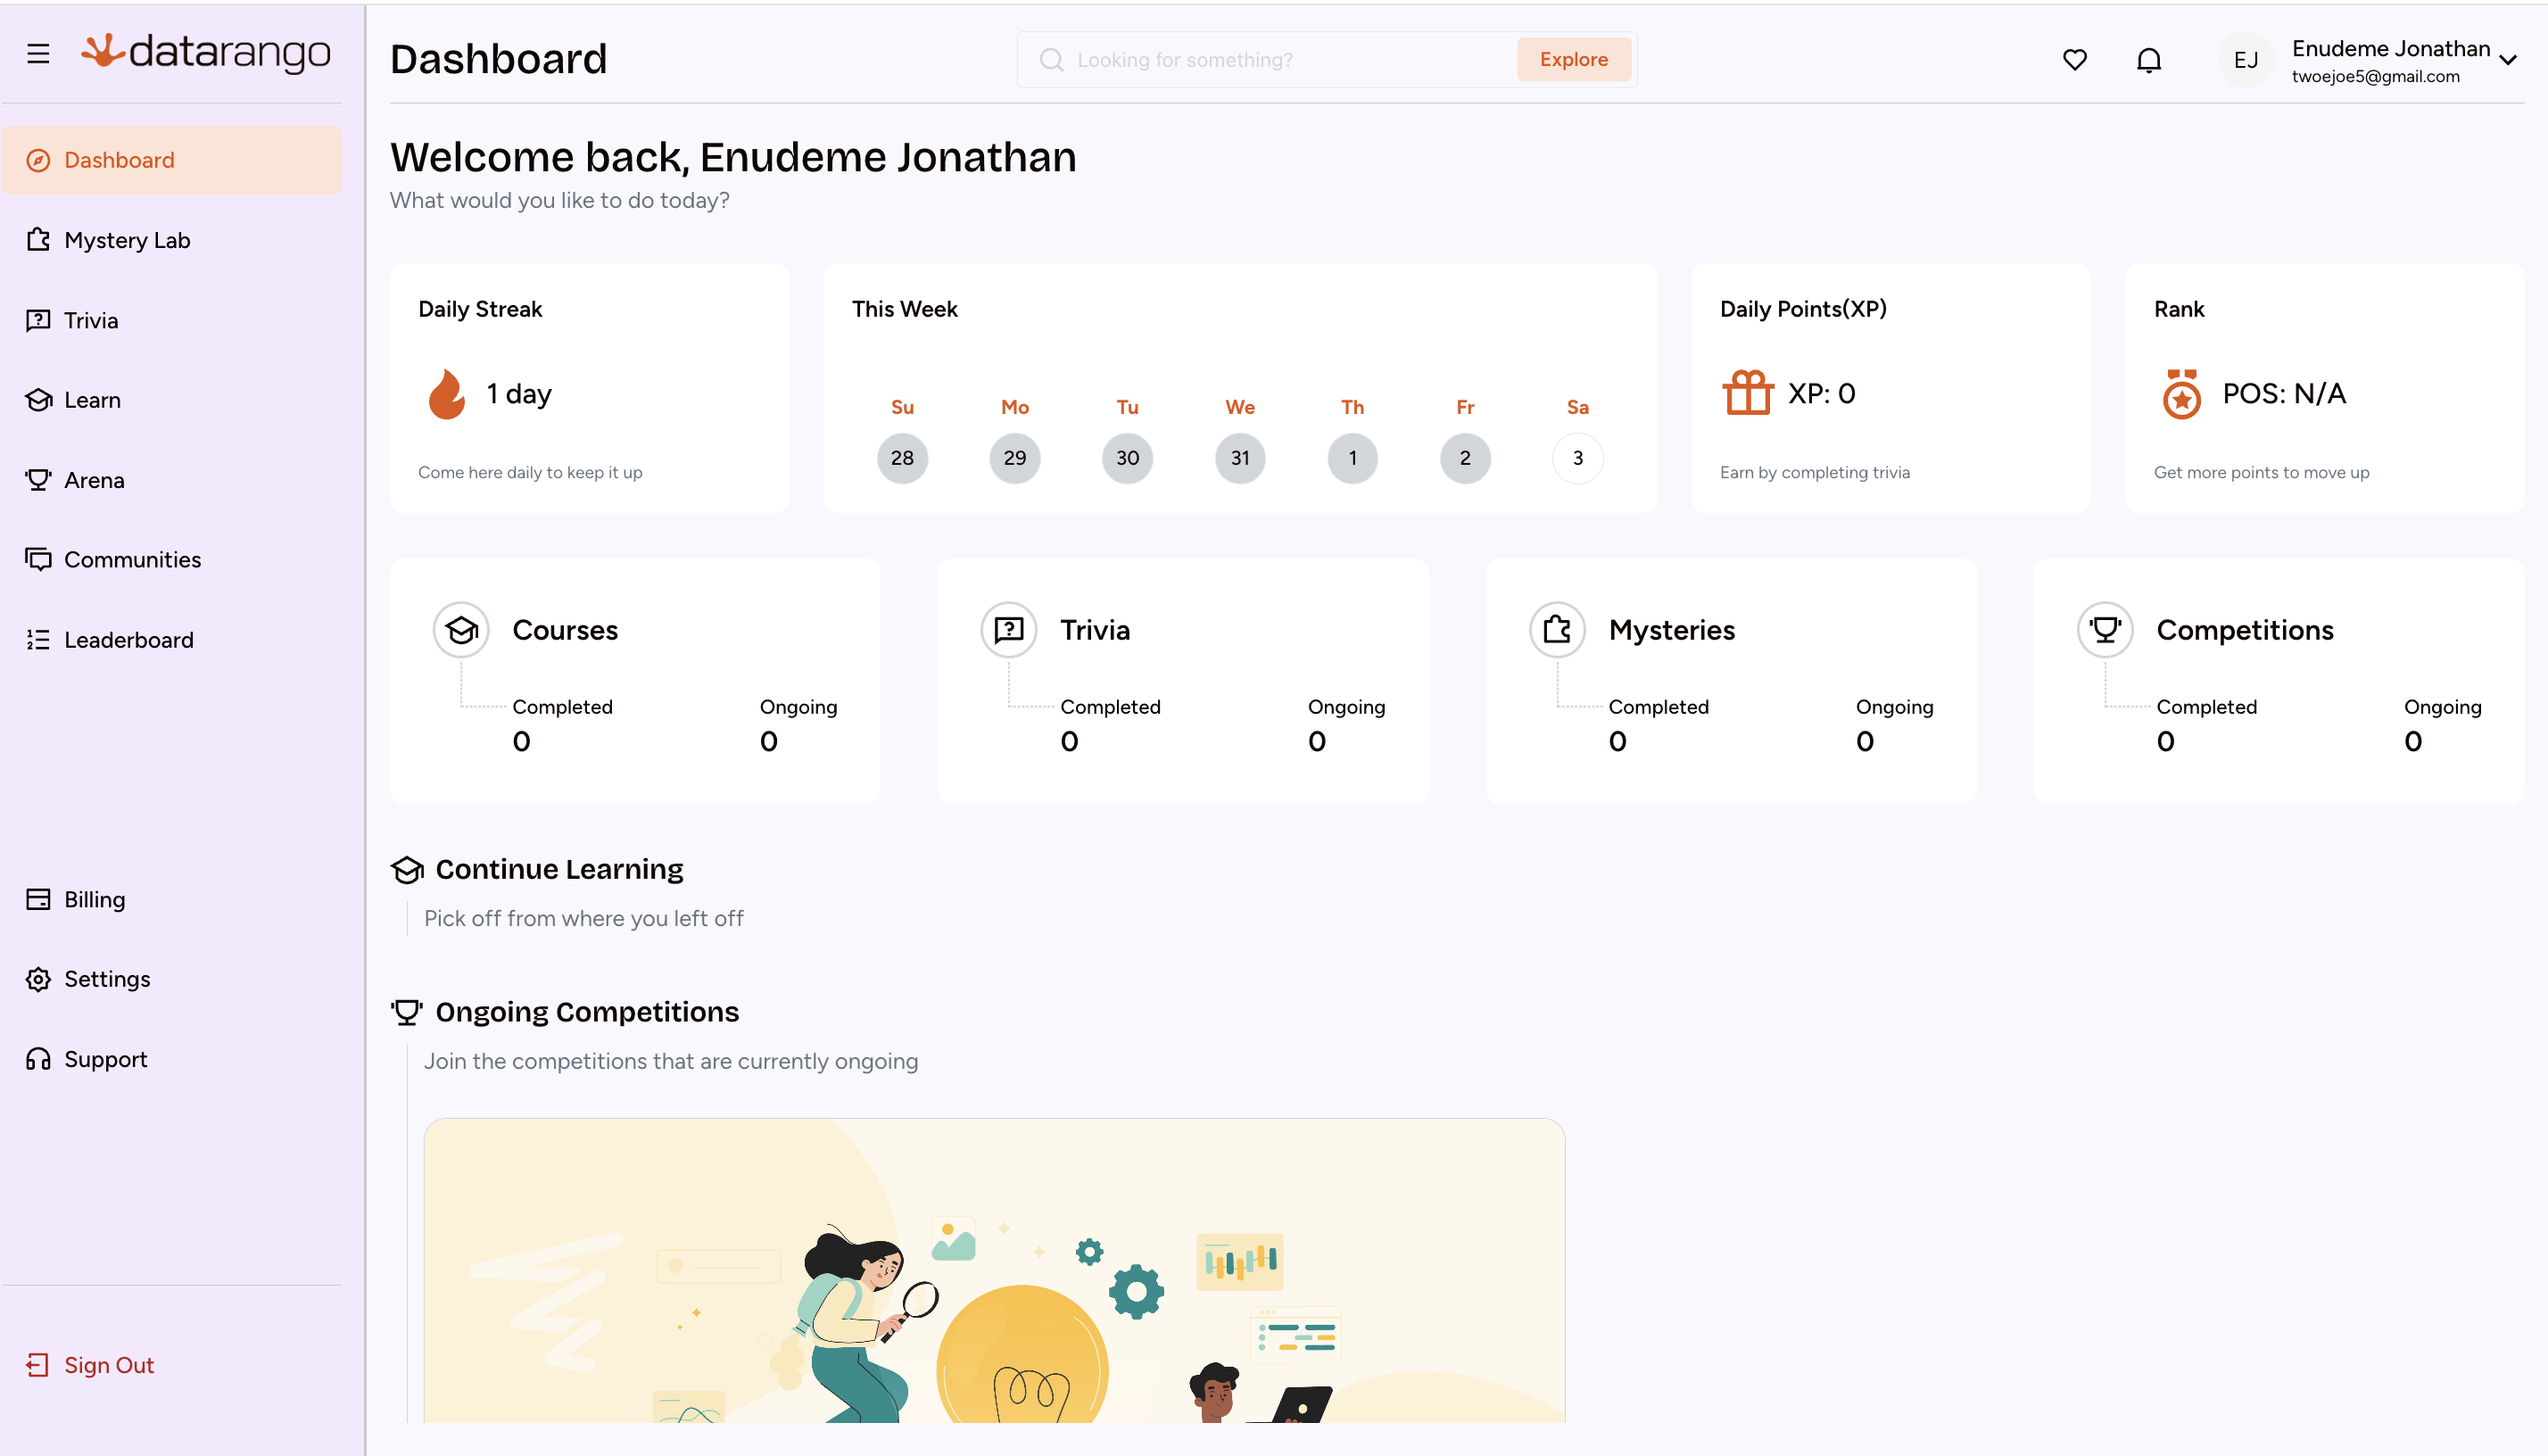Click the Competitions trophy icon
The width and height of the screenshot is (2548, 1456).
point(2105,630)
